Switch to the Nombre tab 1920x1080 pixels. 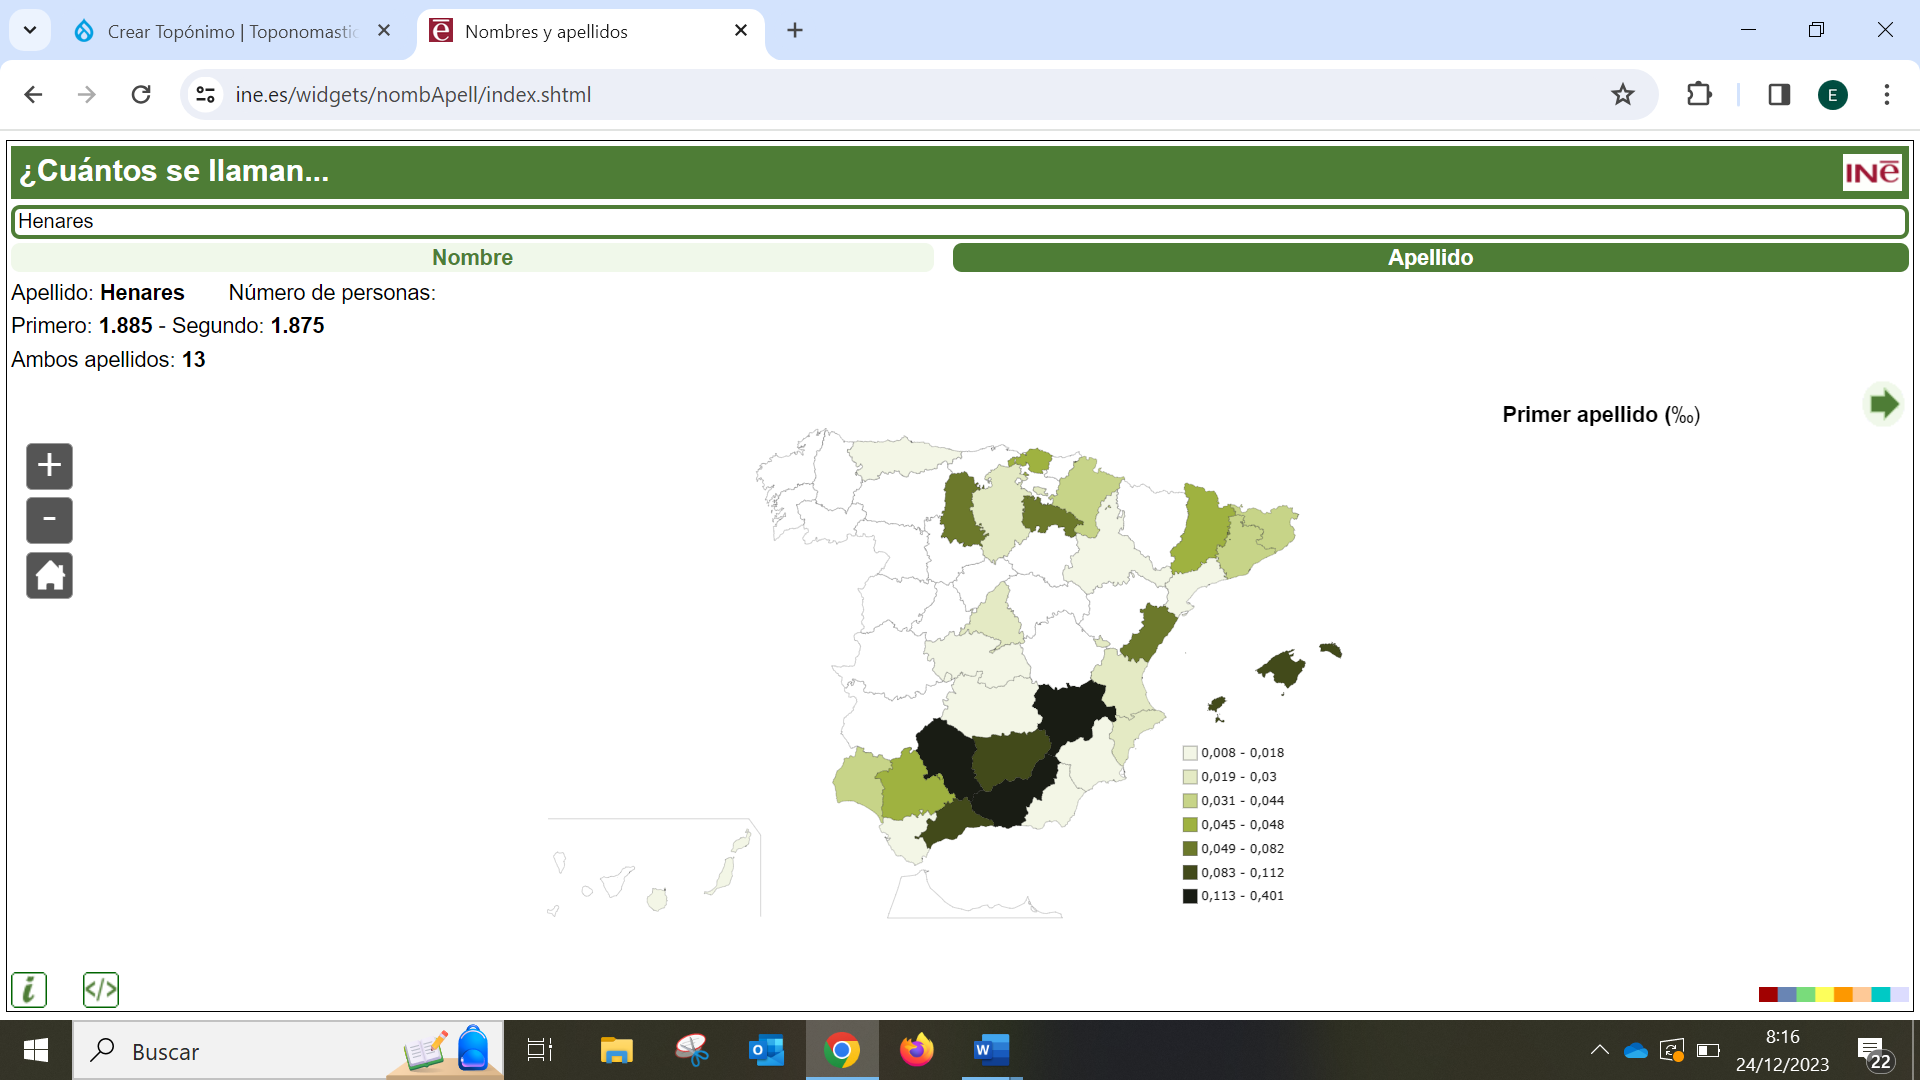[x=472, y=257]
